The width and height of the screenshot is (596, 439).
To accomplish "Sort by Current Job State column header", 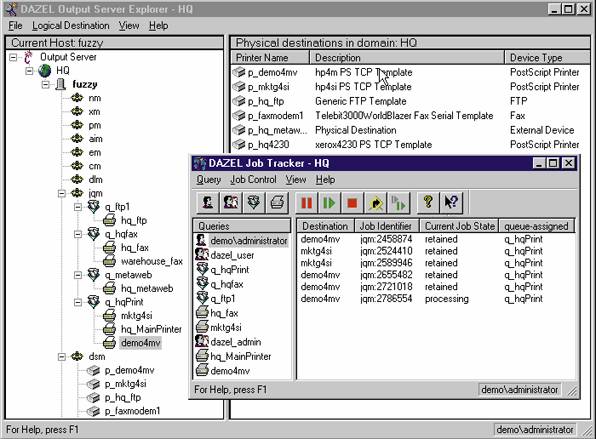I will point(459,226).
